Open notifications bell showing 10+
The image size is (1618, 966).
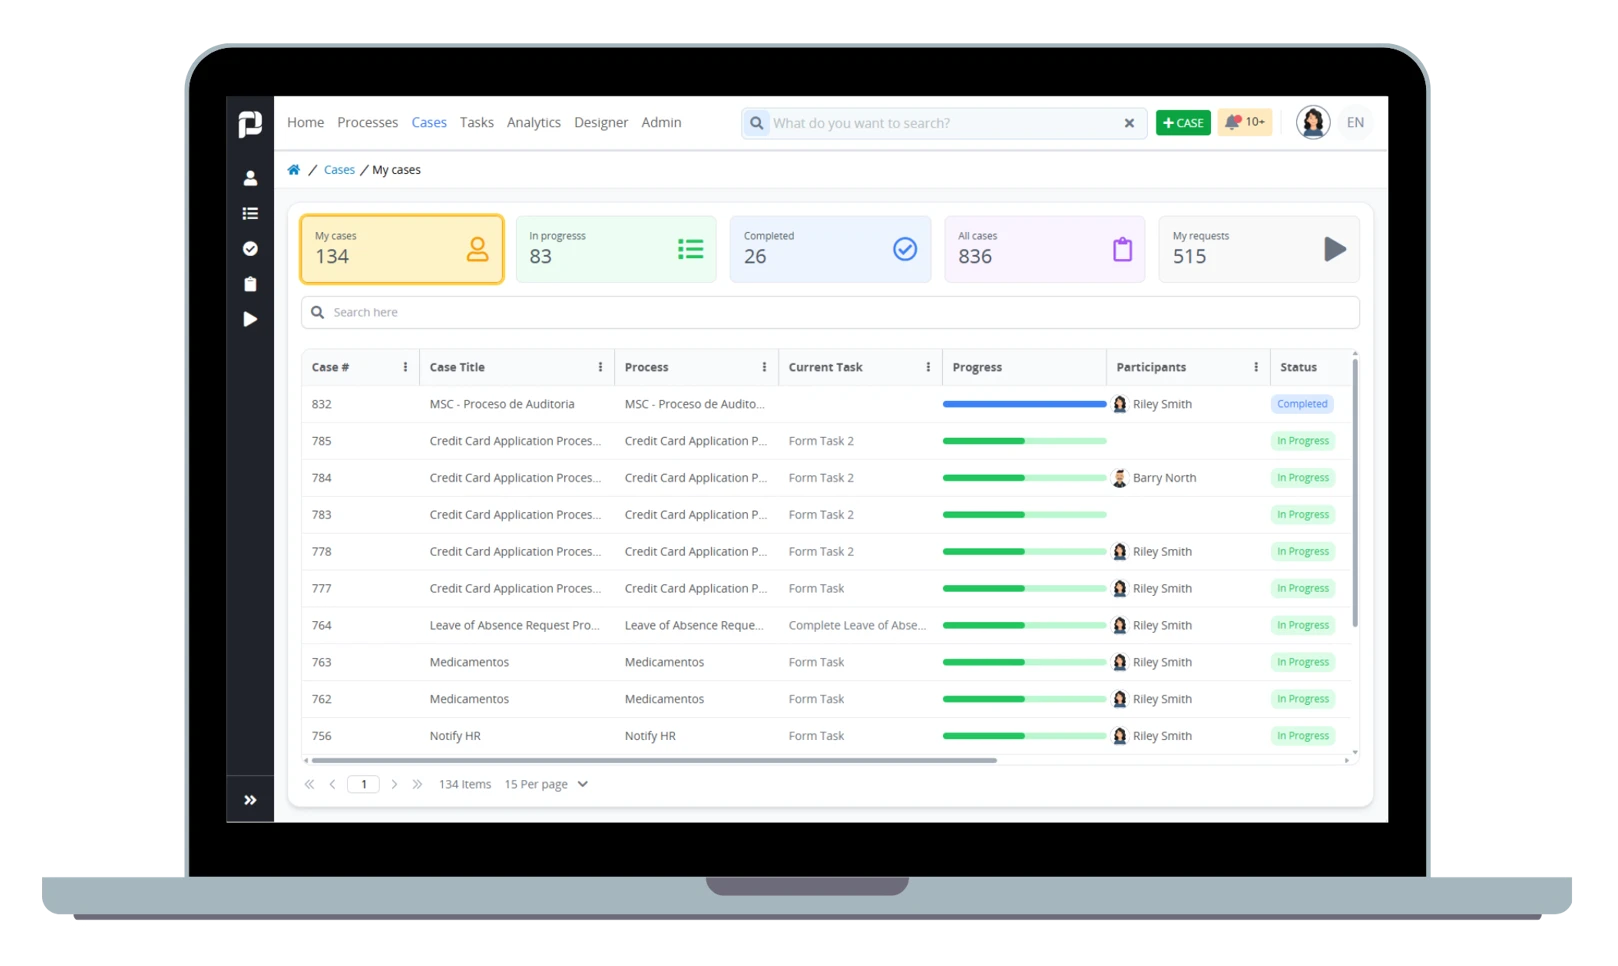[1245, 122]
